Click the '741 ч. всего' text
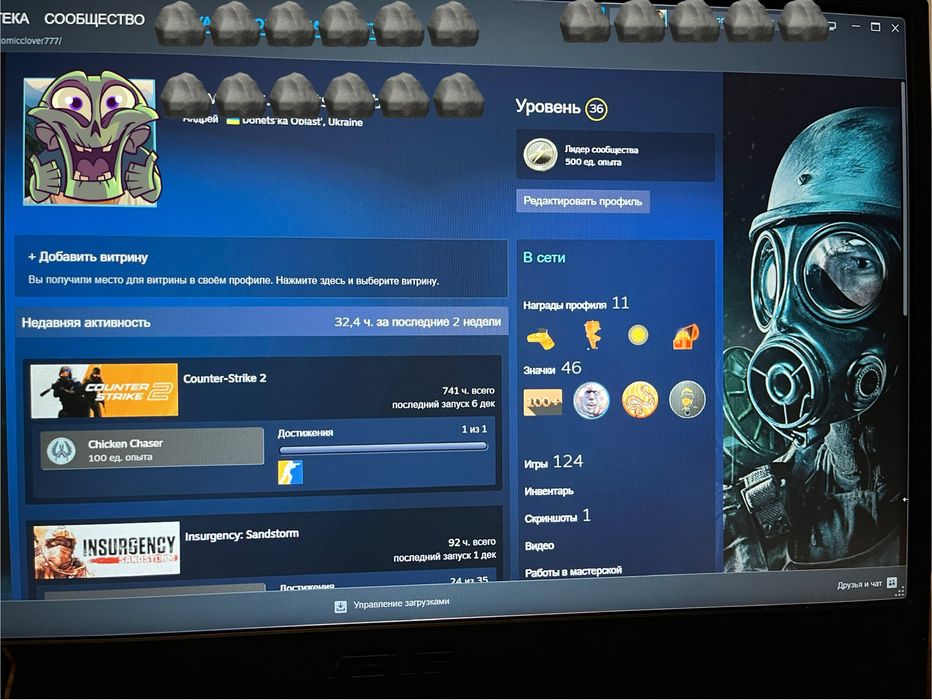Viewport: 932px width, 700px height. tap(468, 390)
